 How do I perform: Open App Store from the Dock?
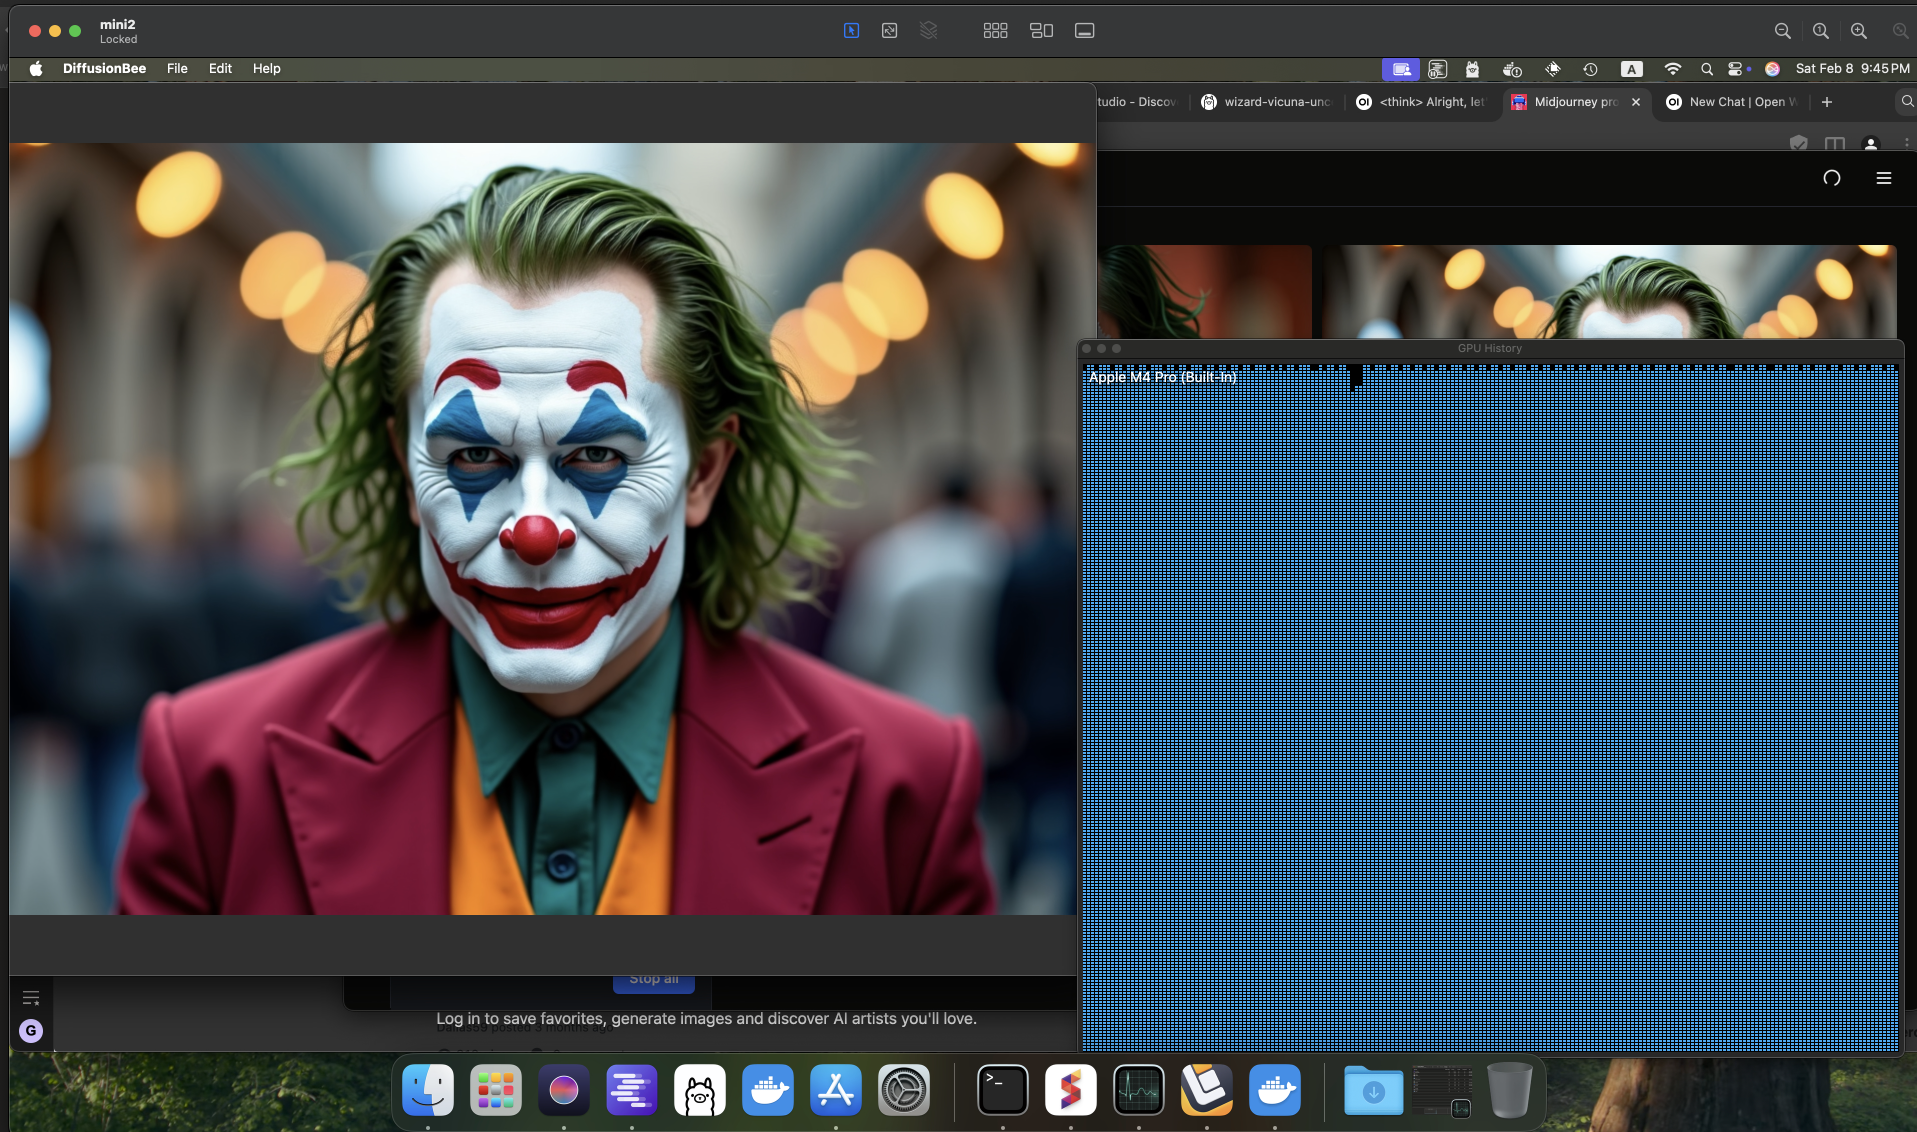(x=836, y=1090)
